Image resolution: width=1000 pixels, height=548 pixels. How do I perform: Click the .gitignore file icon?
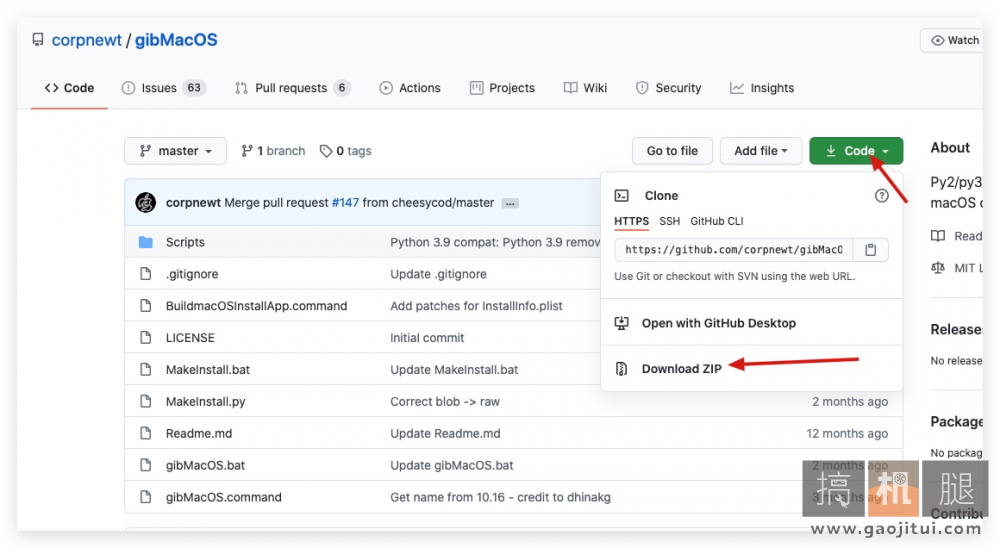pyautogui.click(x=146, y=274)
